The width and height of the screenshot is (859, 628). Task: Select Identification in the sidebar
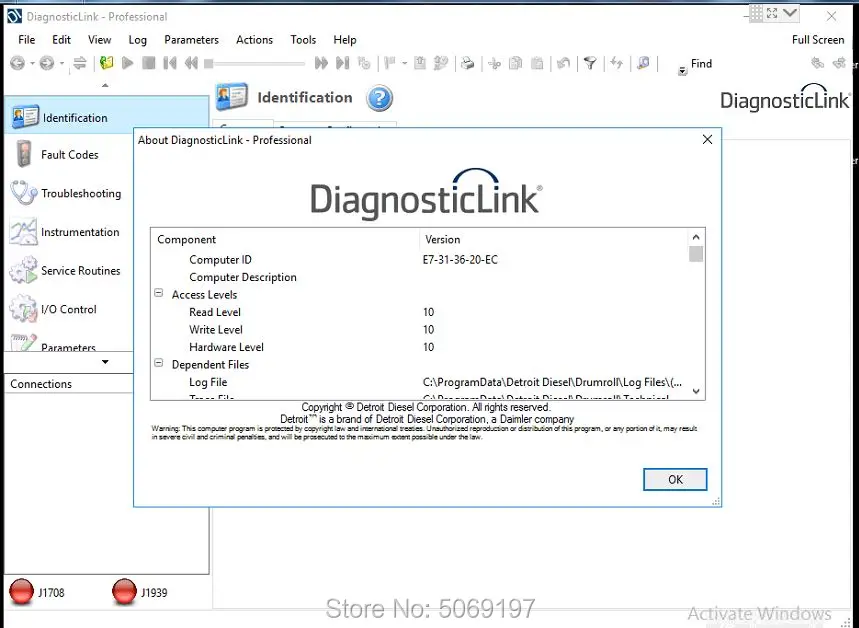(107, 116)
